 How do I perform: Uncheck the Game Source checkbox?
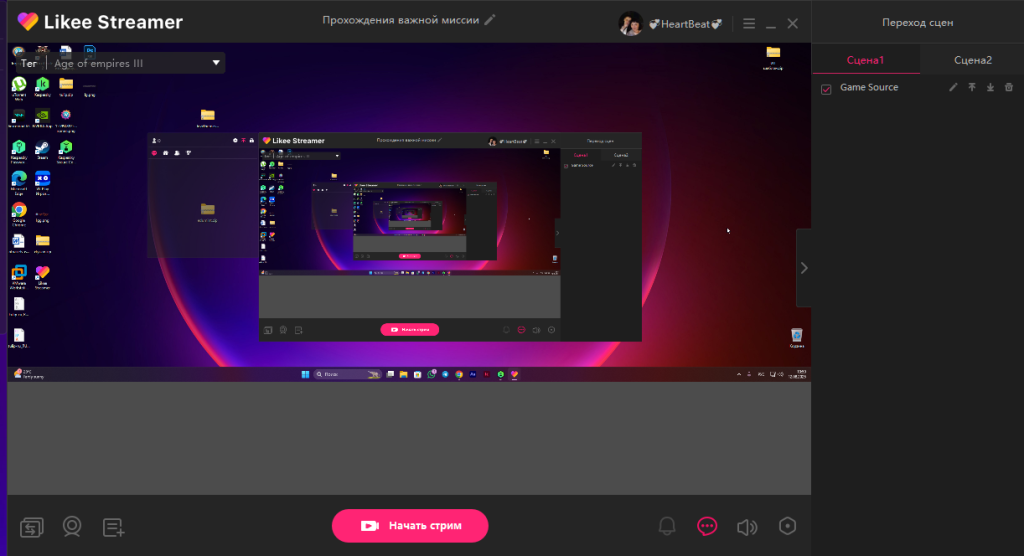click(826, 89)
